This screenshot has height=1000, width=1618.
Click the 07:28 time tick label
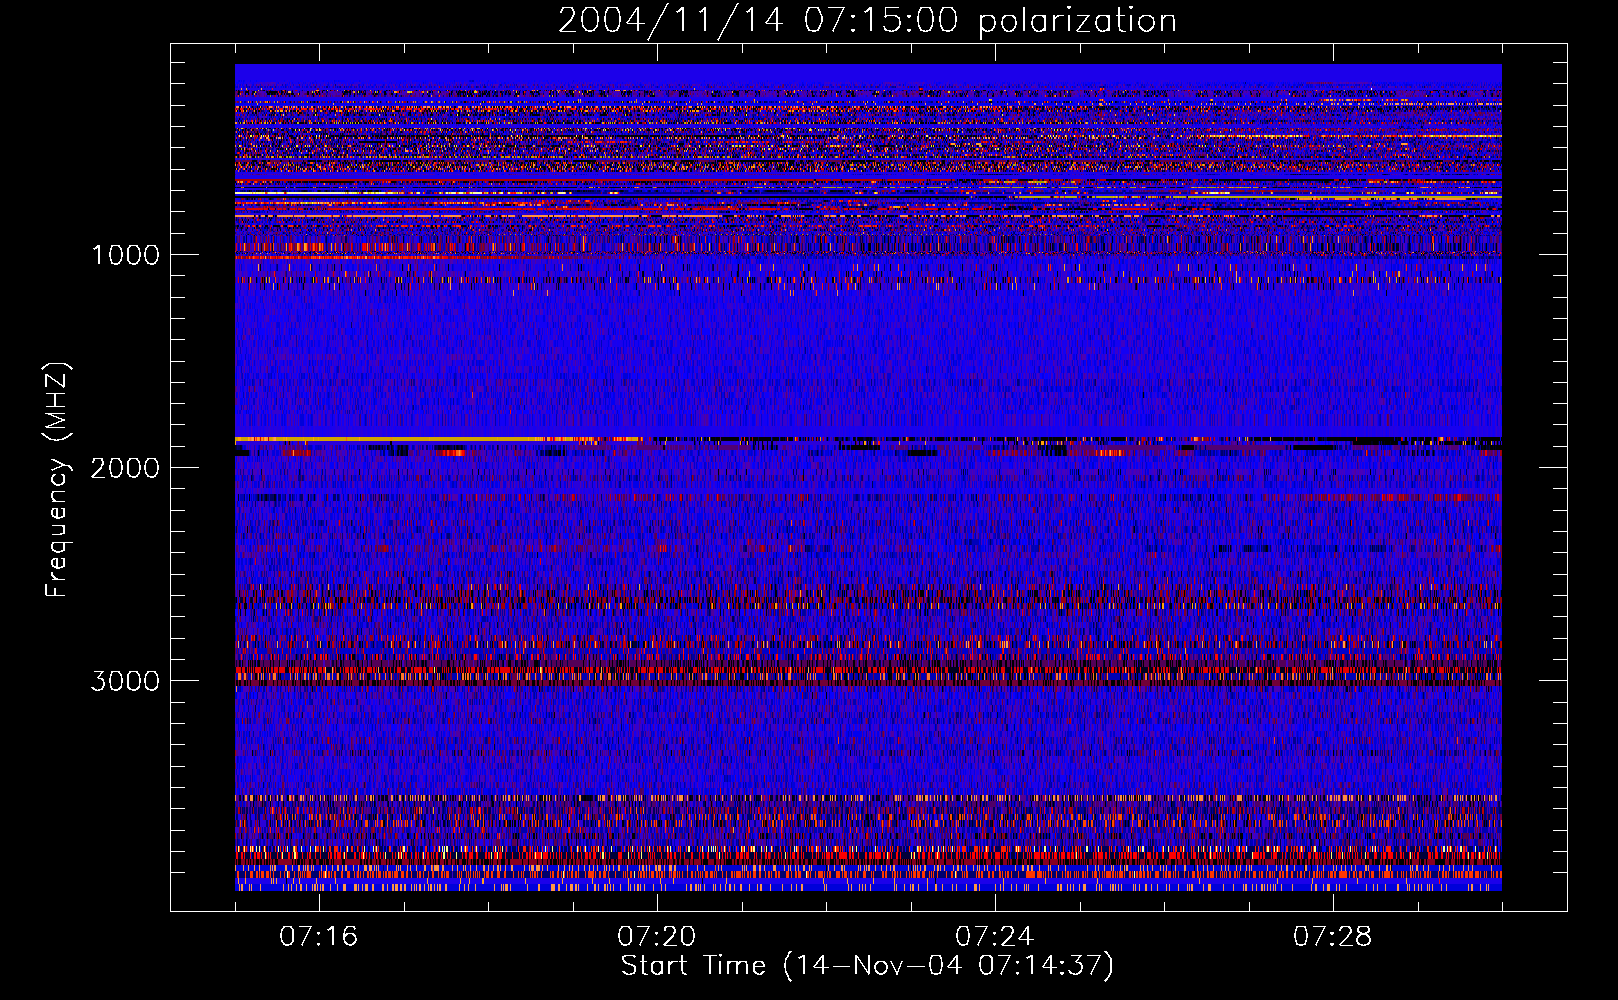point(1333,937)
